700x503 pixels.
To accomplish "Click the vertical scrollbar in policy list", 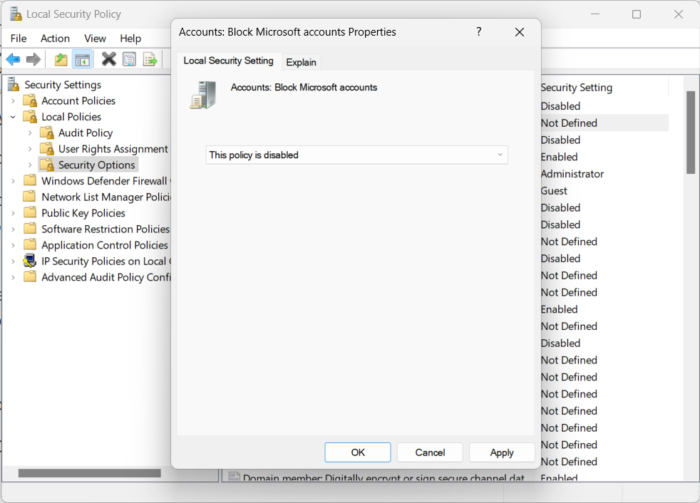I will click(x=690, y=132).
